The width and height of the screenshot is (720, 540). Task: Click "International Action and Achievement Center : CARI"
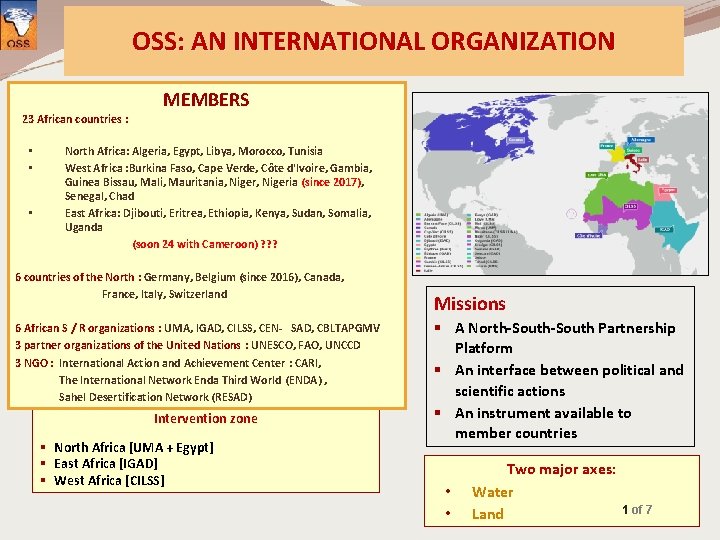pos(190,363)
